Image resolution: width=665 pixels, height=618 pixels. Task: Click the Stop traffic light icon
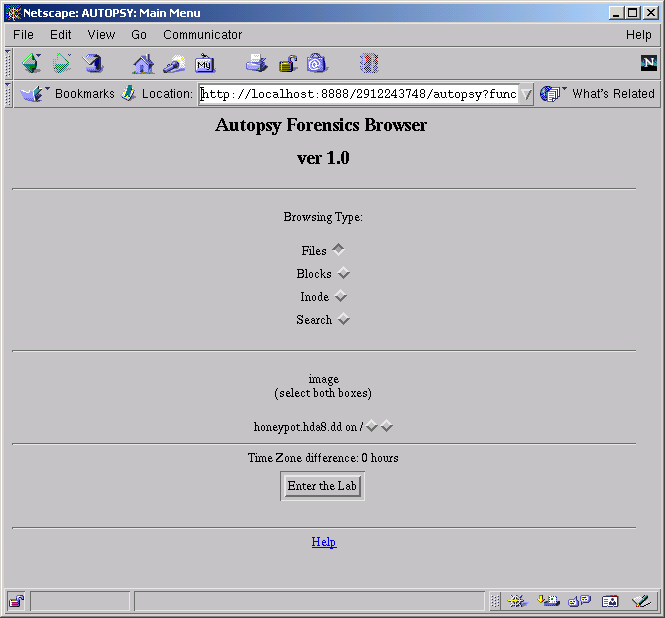tap(369, 64)
